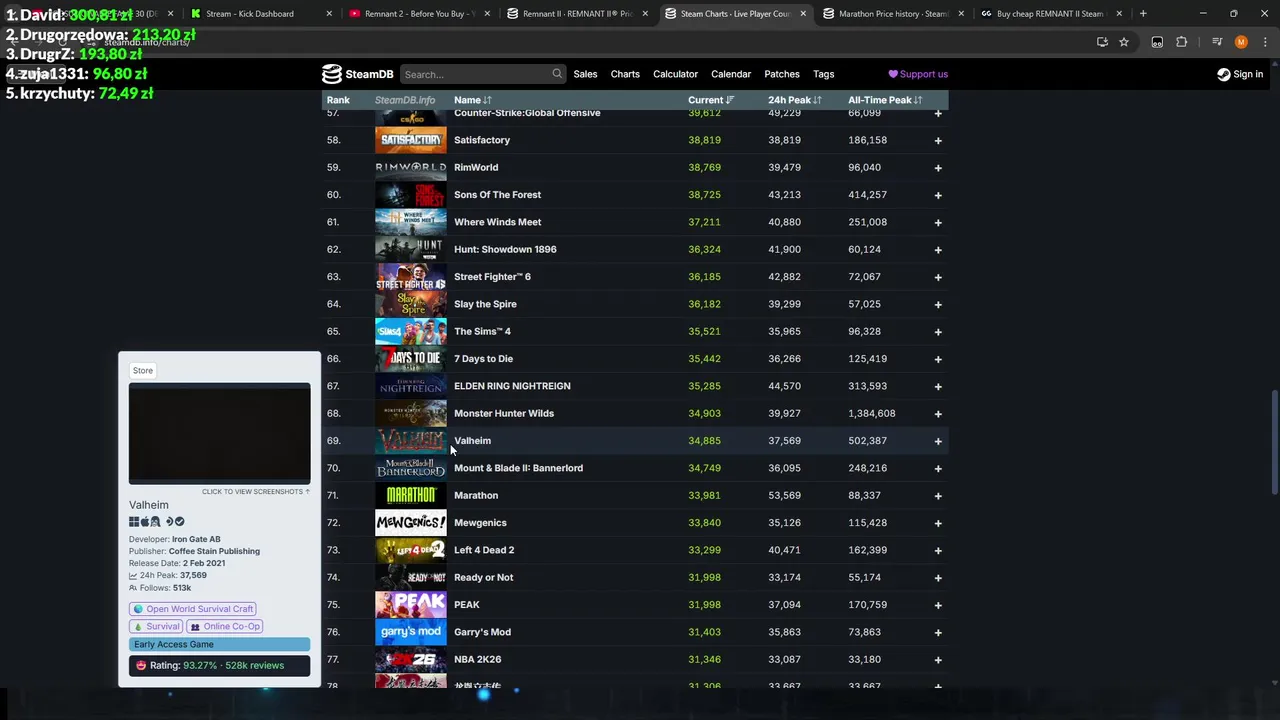Sort the table by Name

tap(472, 100)
